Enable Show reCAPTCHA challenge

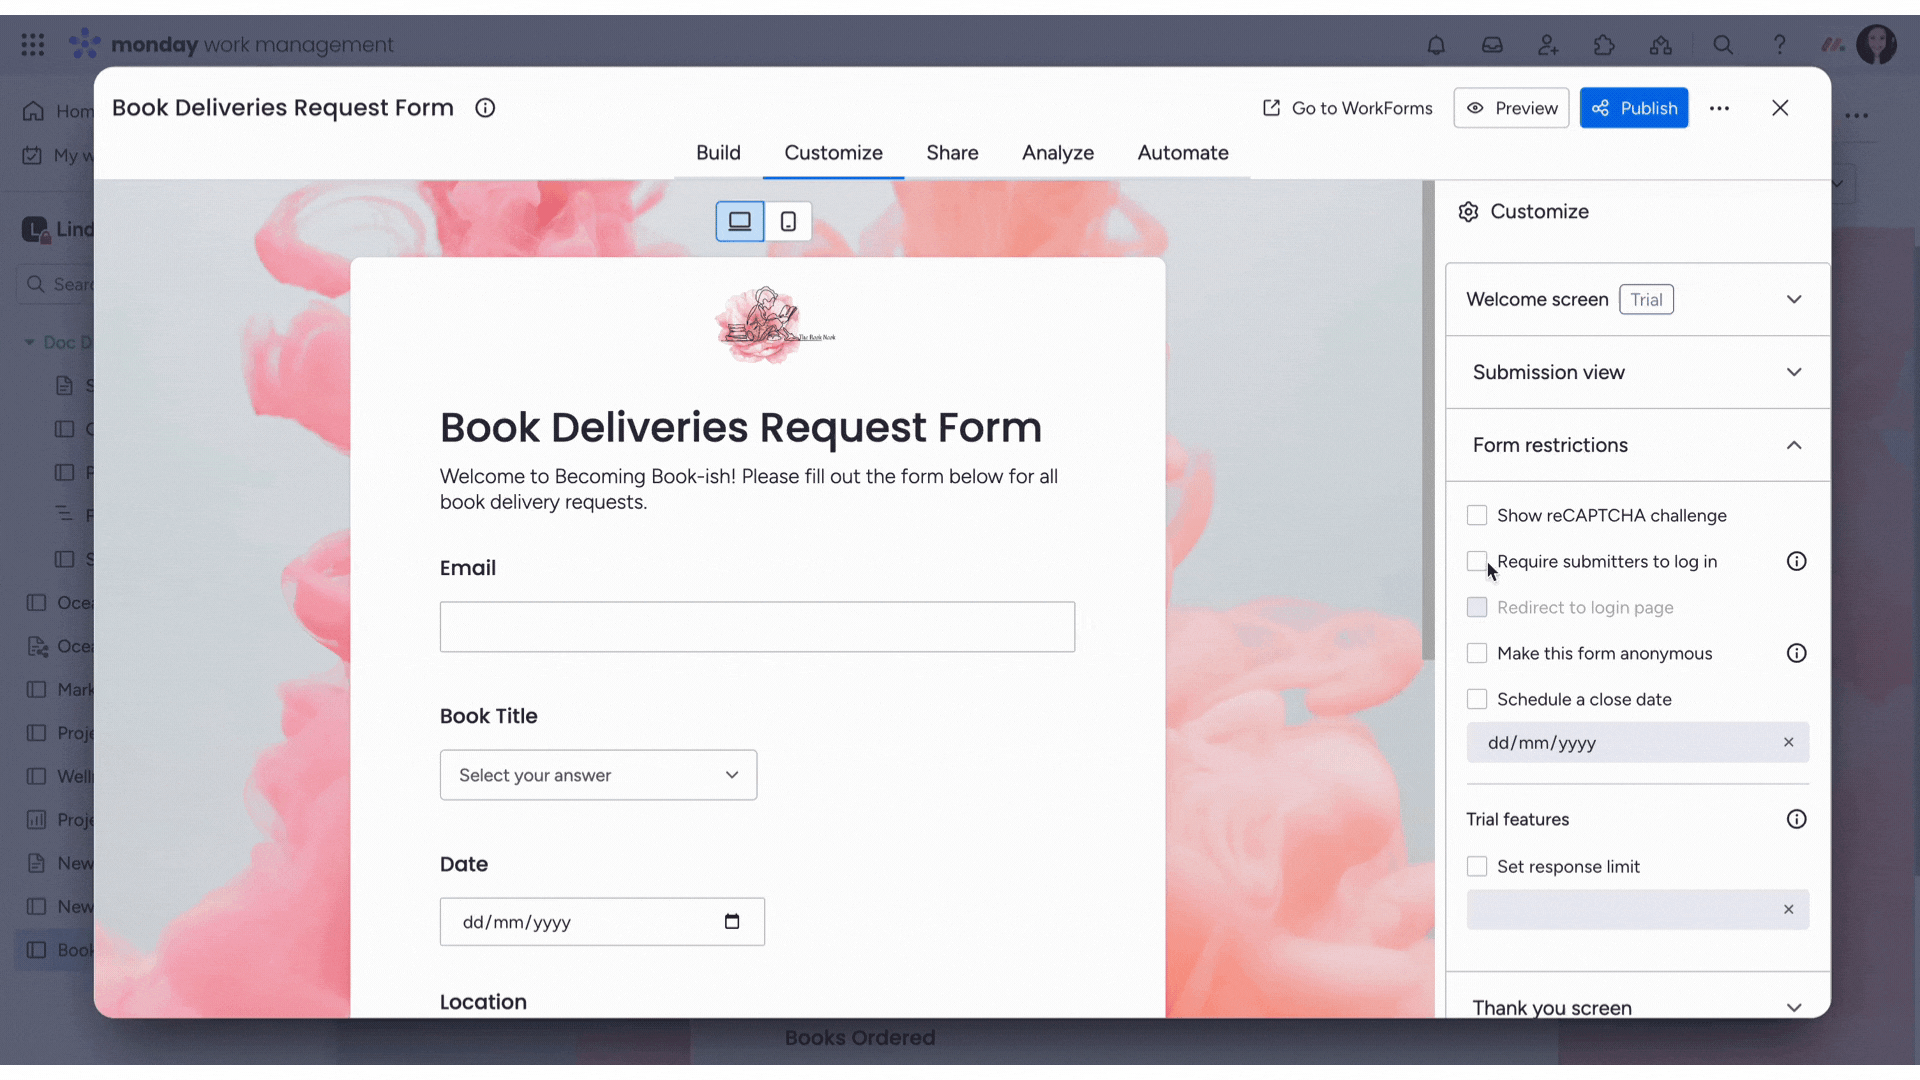tap(1477, 515)
